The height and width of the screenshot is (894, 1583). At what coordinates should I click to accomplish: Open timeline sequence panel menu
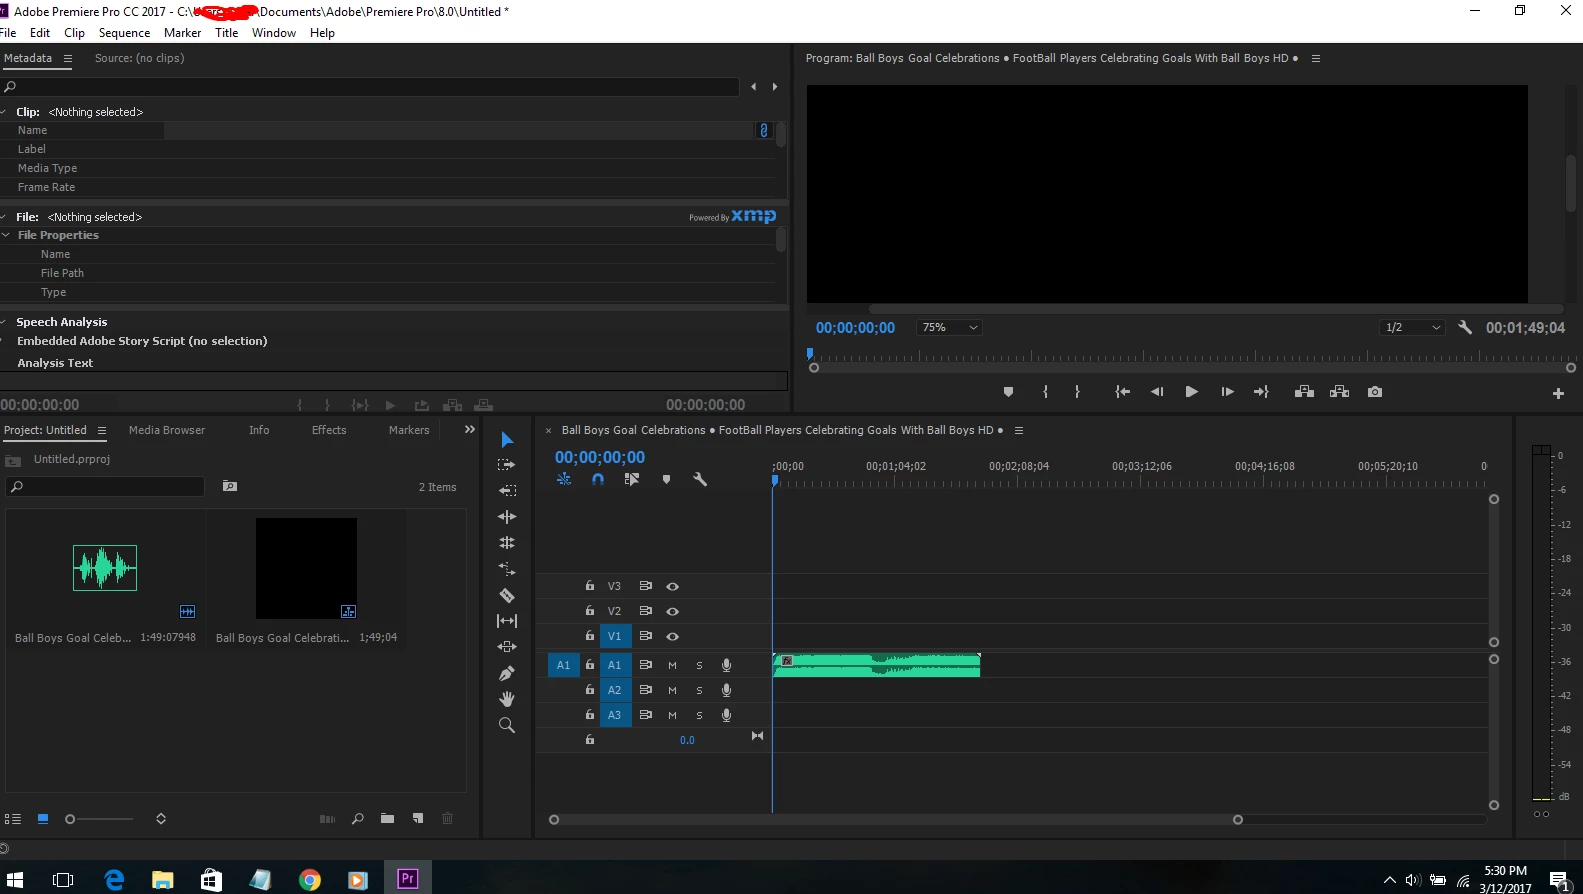pos(1019,431)
